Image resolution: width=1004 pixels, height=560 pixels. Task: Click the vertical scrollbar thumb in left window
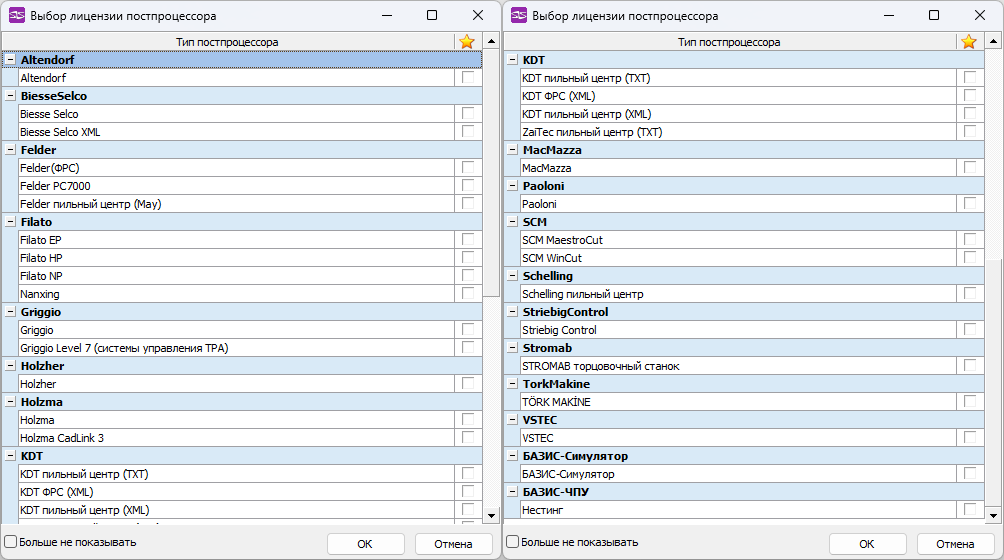click(491, 170)
